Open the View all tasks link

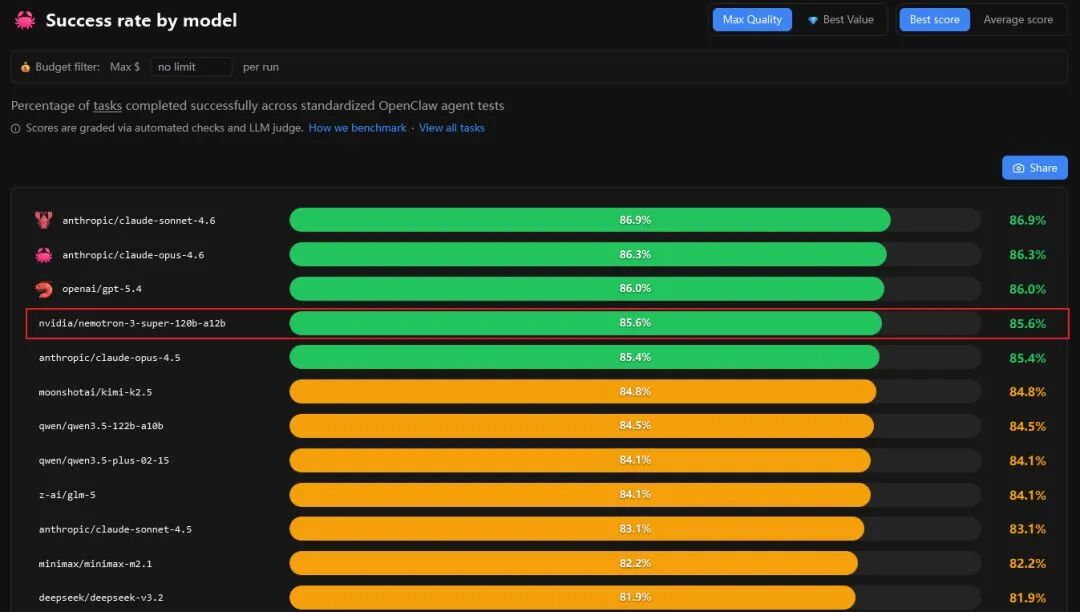[x=452, y=128]
